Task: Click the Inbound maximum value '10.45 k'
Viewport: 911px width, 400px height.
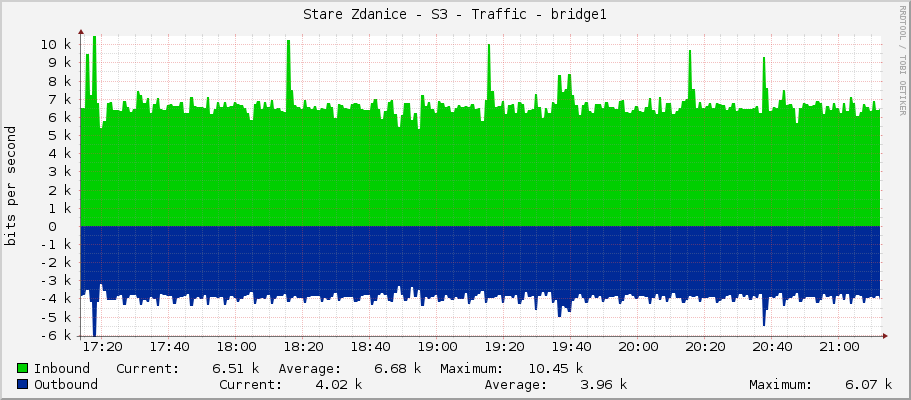Action: click(x=555, y=369)
